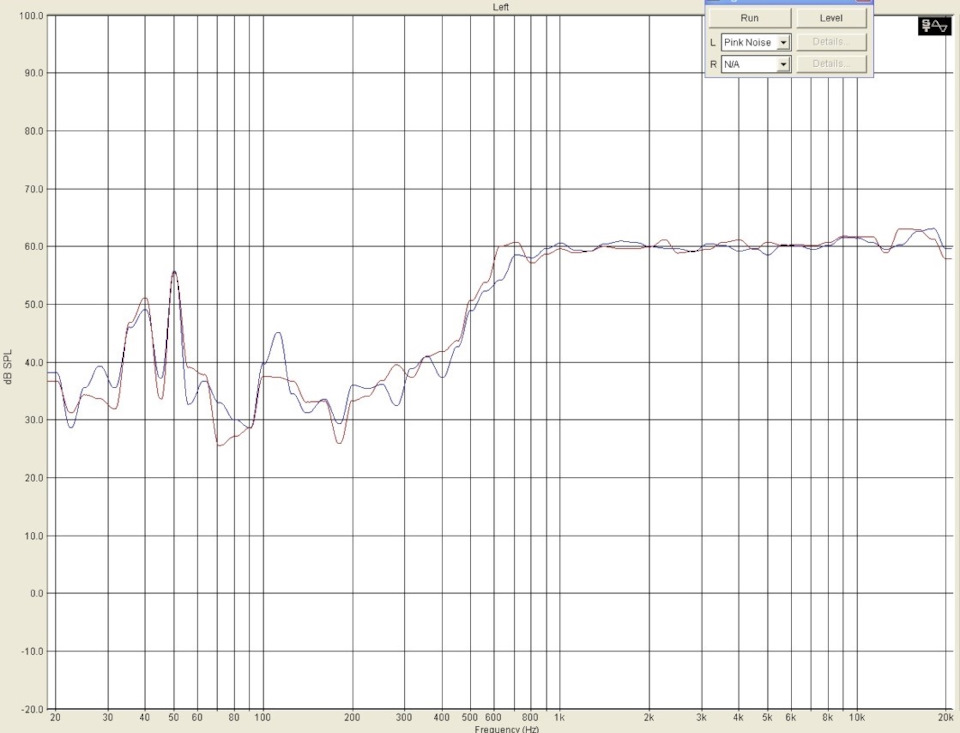This screenshot has height=733, width=960.
Task: Click the blue trace peak near 100 Hz
Action: (278, 334)
